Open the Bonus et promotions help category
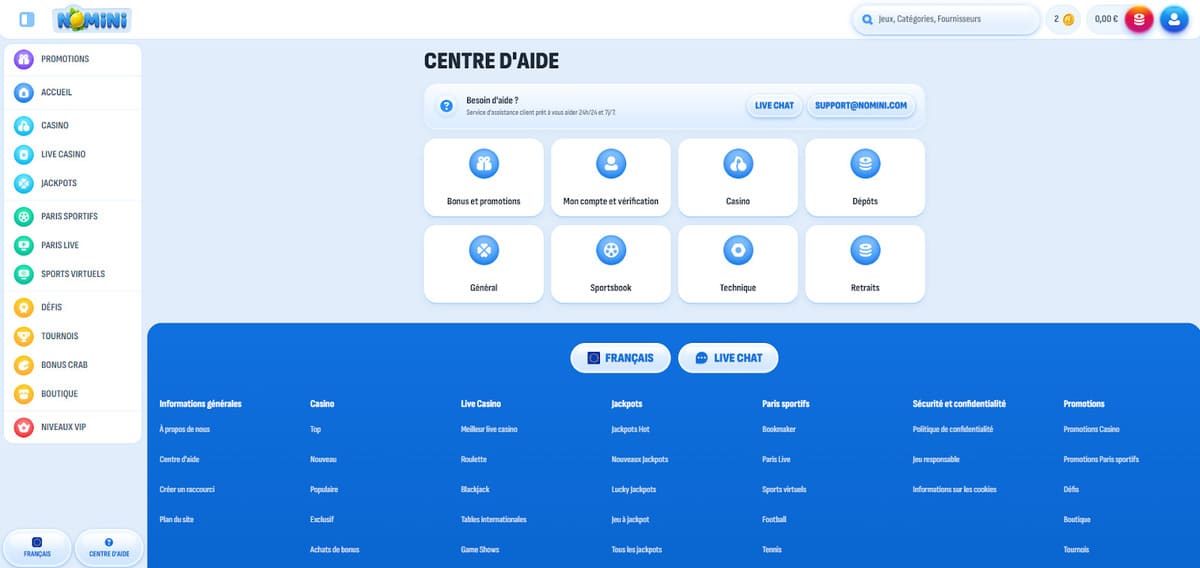1200x568 pixels. (x=484, y=177)
